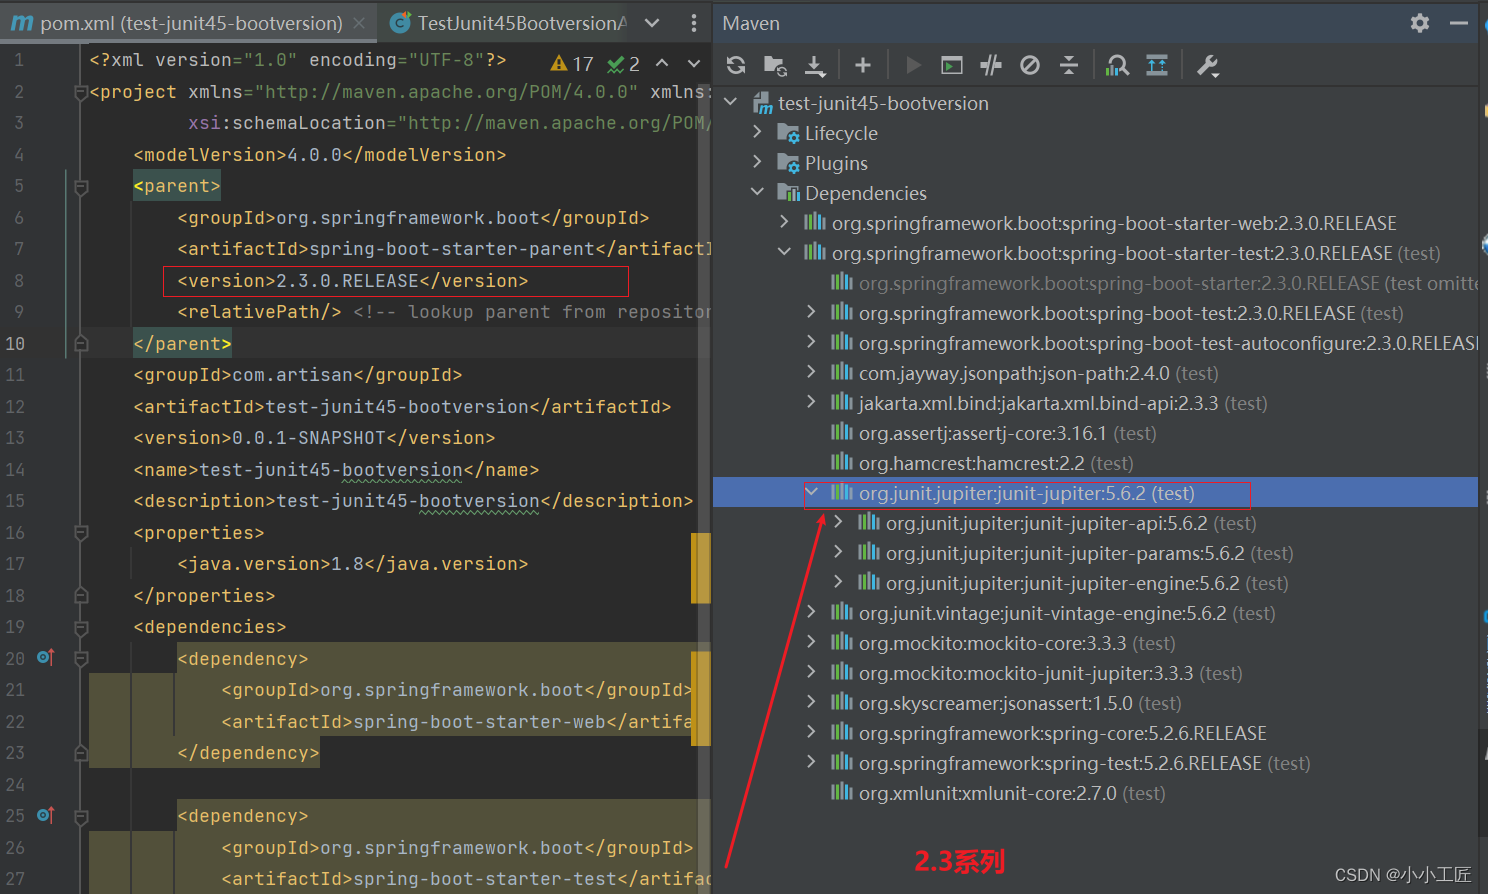The image size is (1488, 894).
Task: Click the Maven project icon for test-junit45-bootversion
Action: pos(763,103)
